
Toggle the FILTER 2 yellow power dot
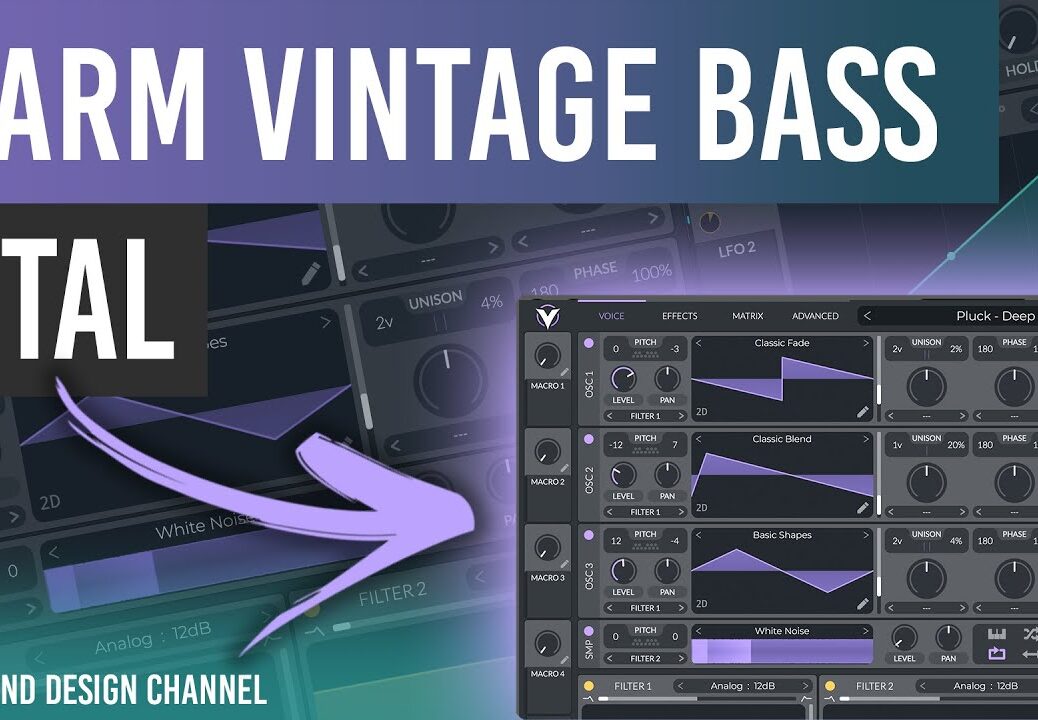coord(830,686)
